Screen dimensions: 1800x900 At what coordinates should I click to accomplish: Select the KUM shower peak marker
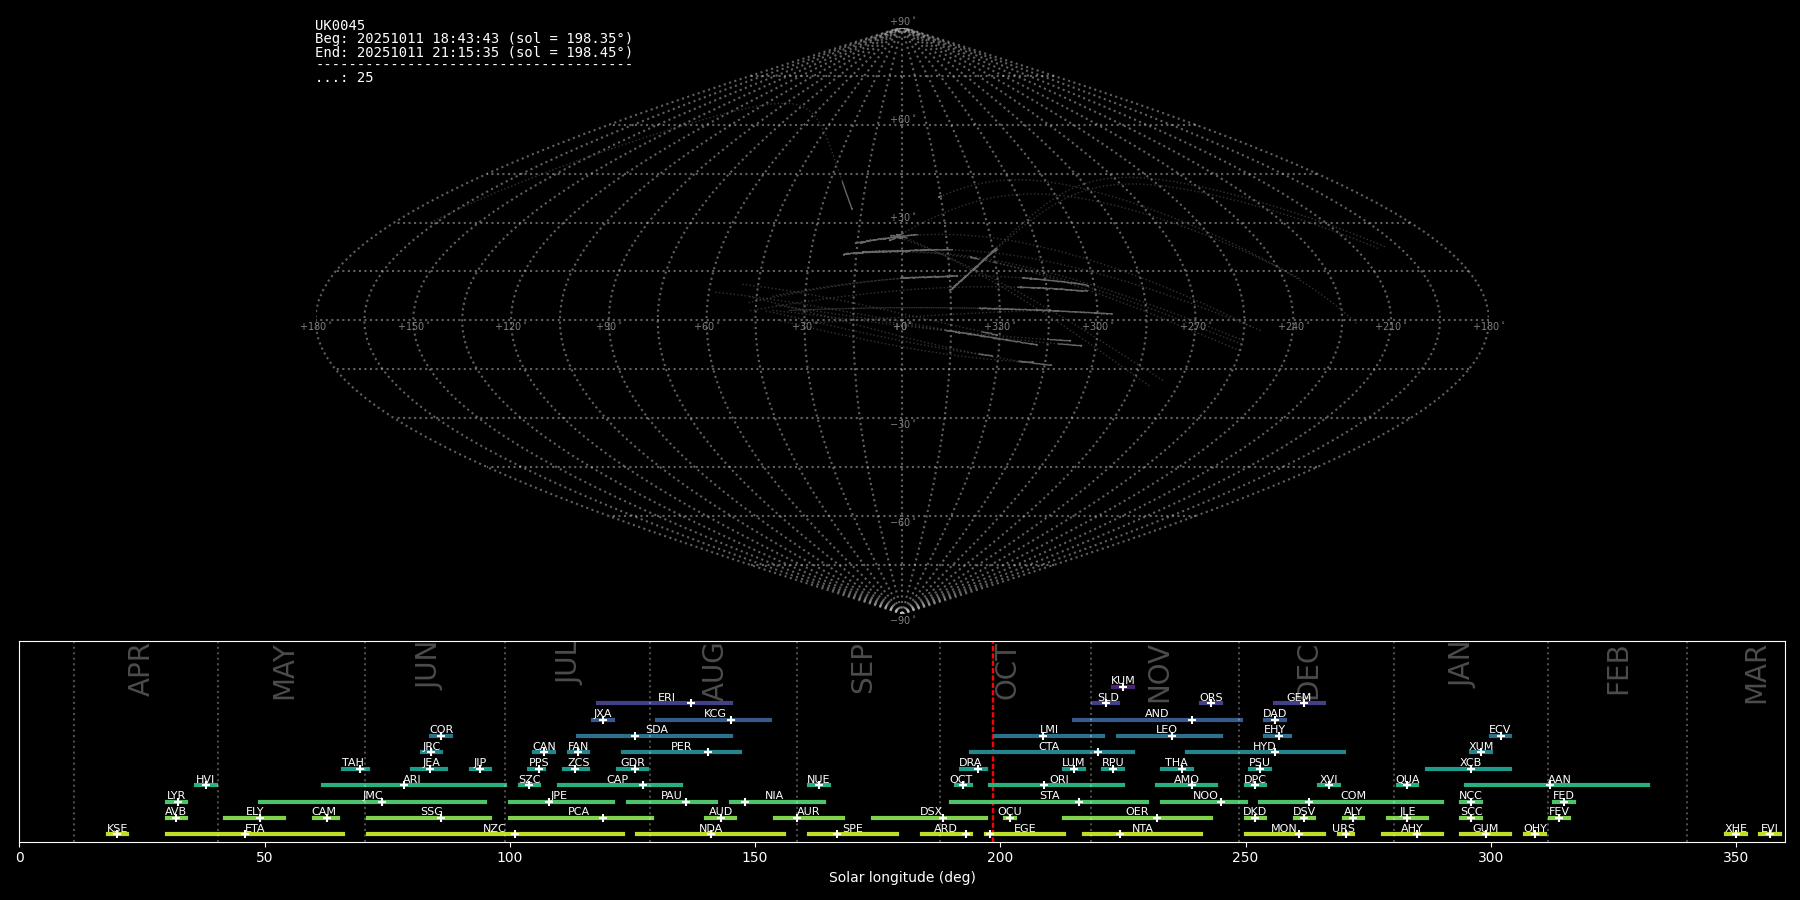[1122, 687]
